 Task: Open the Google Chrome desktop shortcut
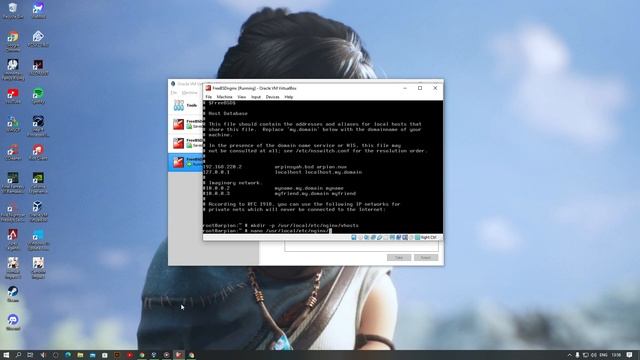click(13, 41)
